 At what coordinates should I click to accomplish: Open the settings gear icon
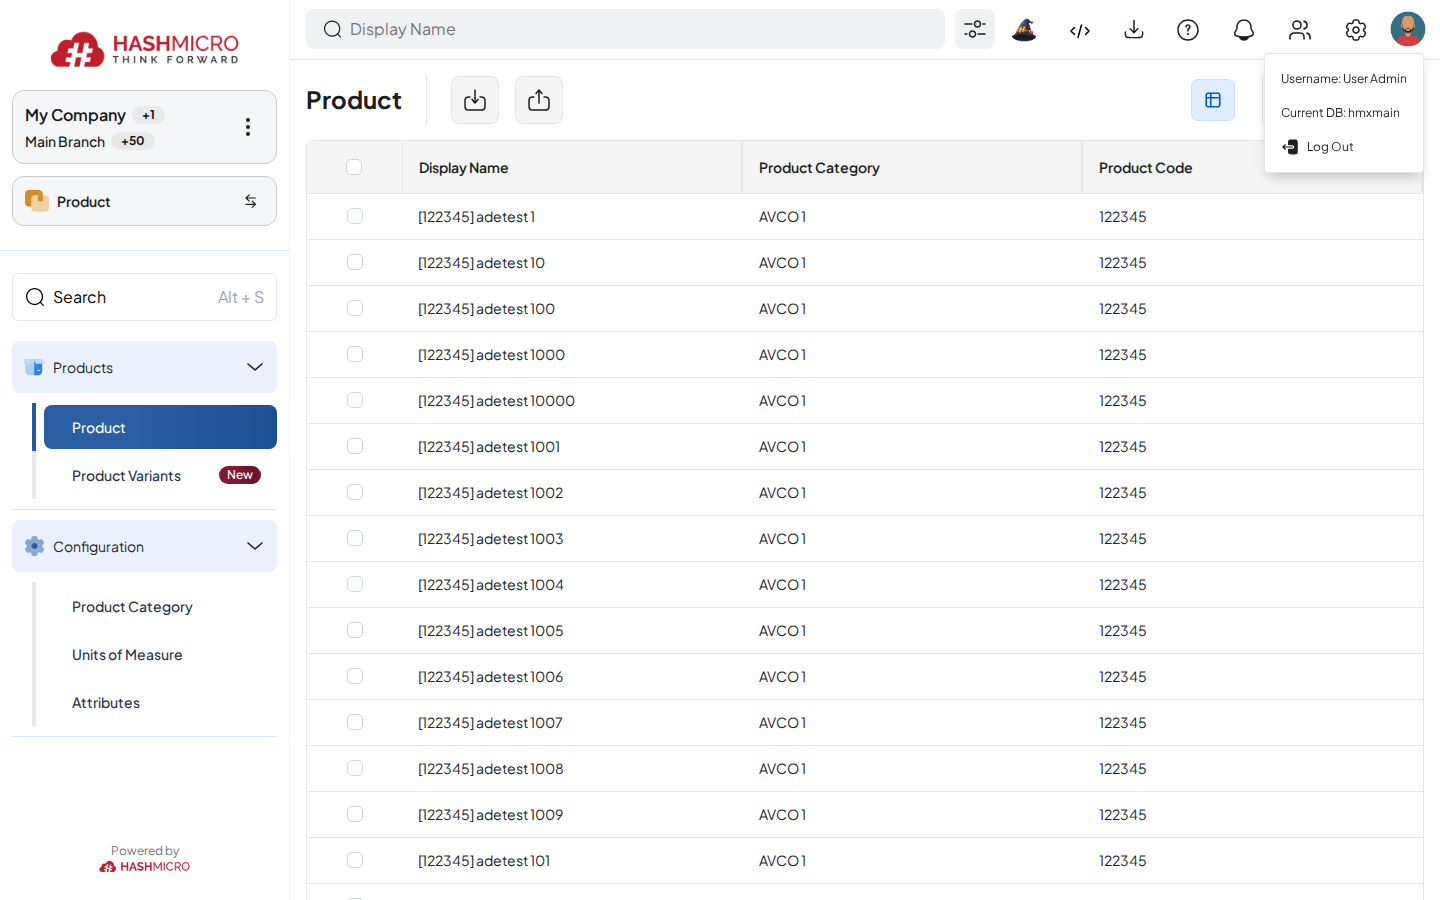[1356, 30]
